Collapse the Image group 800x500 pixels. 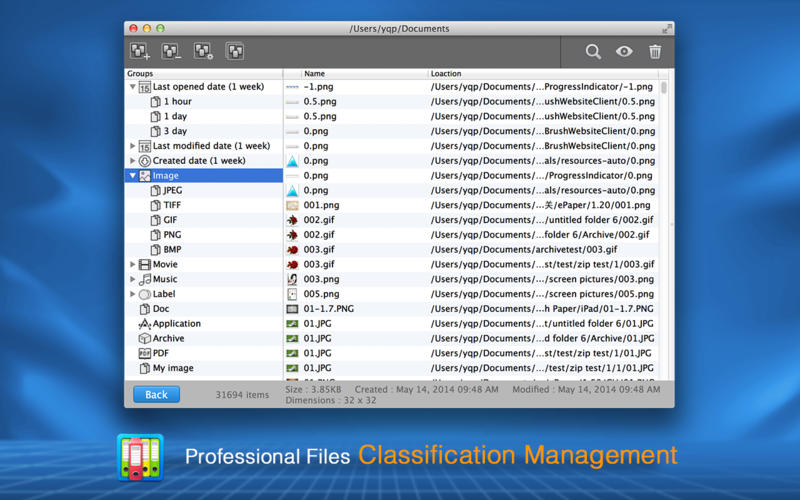pyautogui.click(x=133, y=176)
